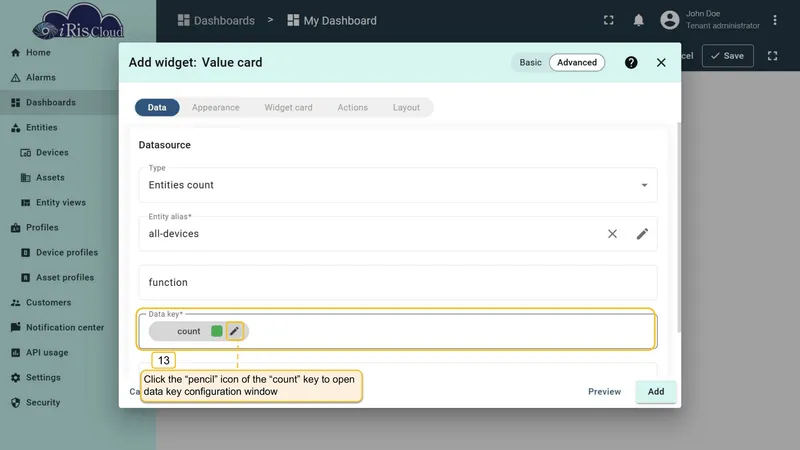This screenshot has width=800, height=450.
Task: Open widget help question mark icon
Action: tap(631, 62)
